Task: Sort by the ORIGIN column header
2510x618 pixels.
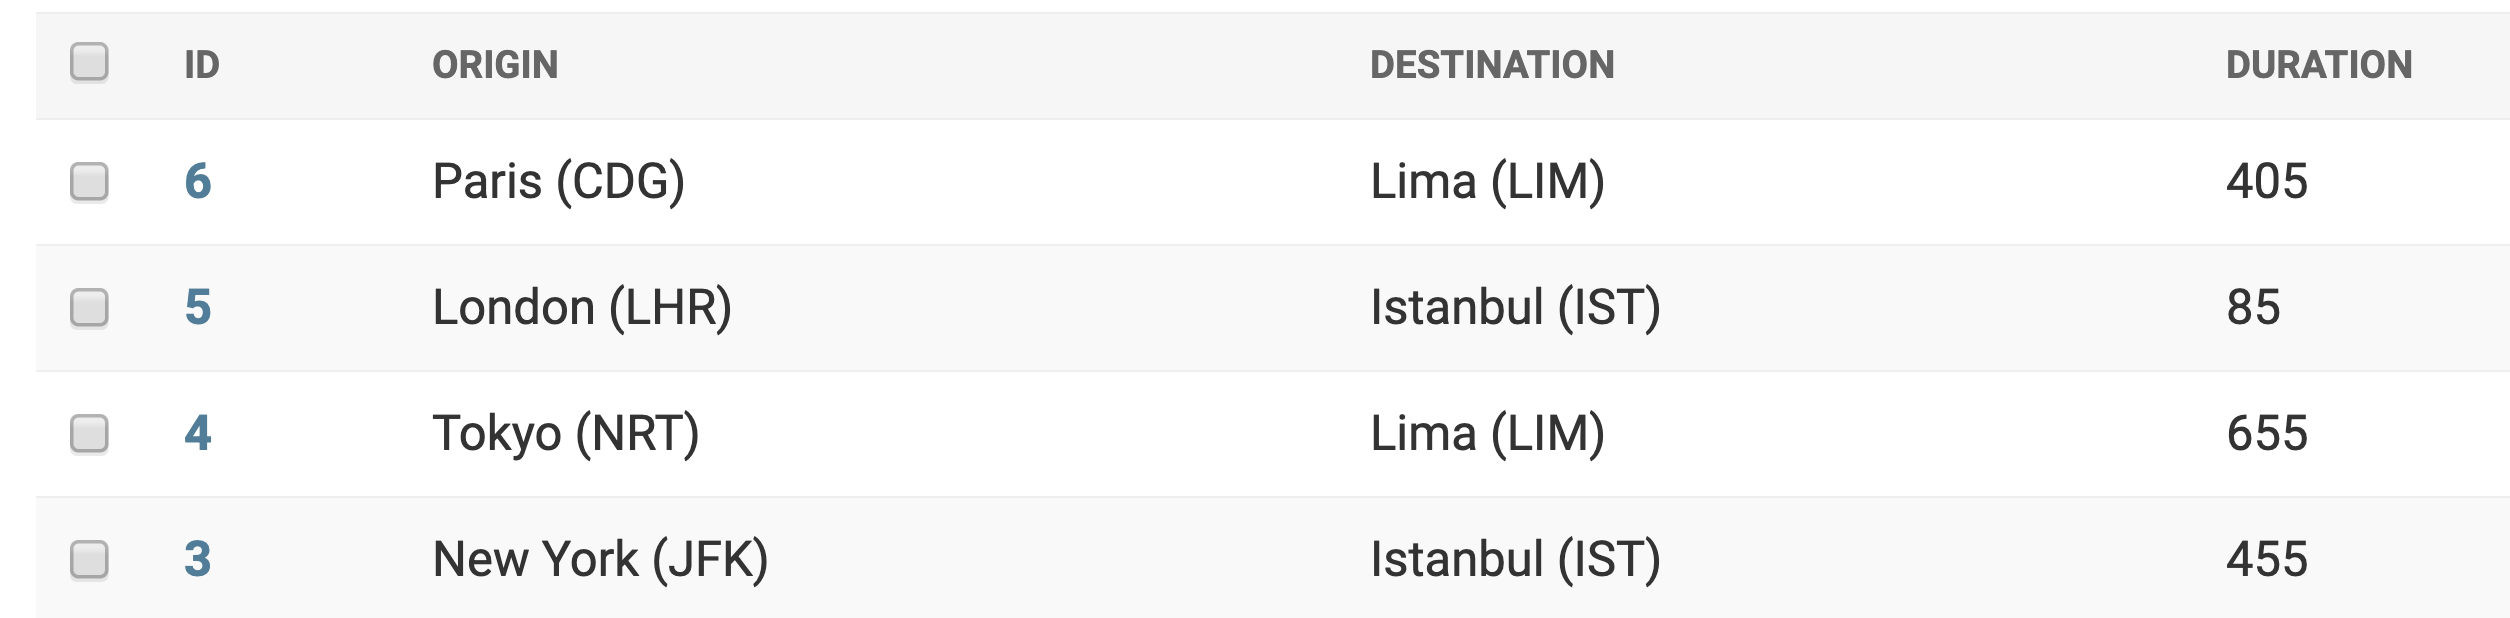Action: (x=495, y=66)
